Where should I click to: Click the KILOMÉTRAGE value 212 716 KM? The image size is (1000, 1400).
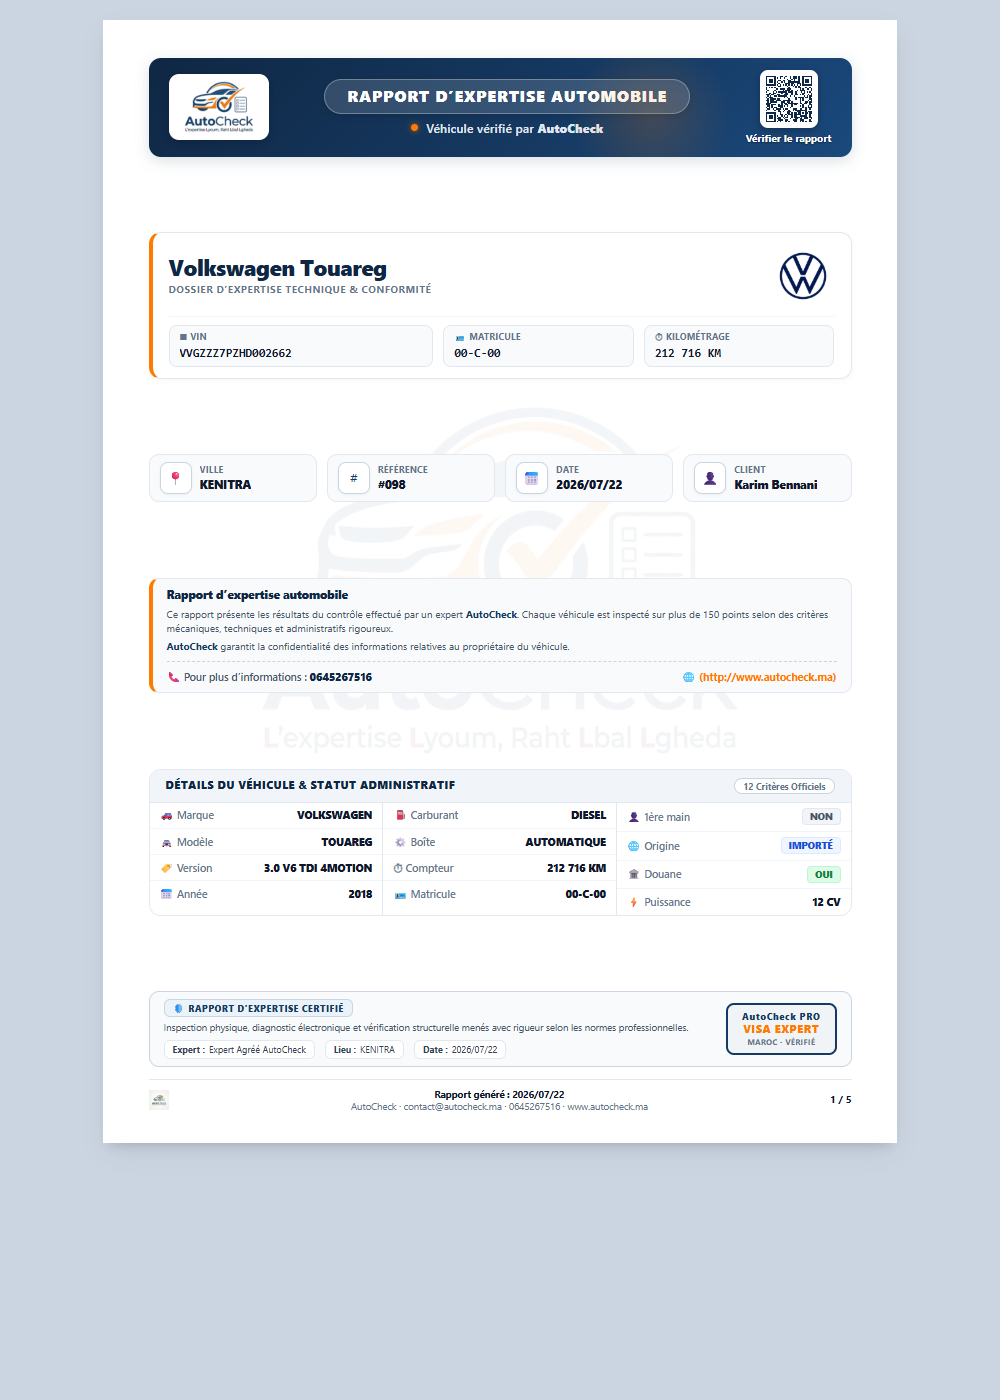[x=688, y=354]
